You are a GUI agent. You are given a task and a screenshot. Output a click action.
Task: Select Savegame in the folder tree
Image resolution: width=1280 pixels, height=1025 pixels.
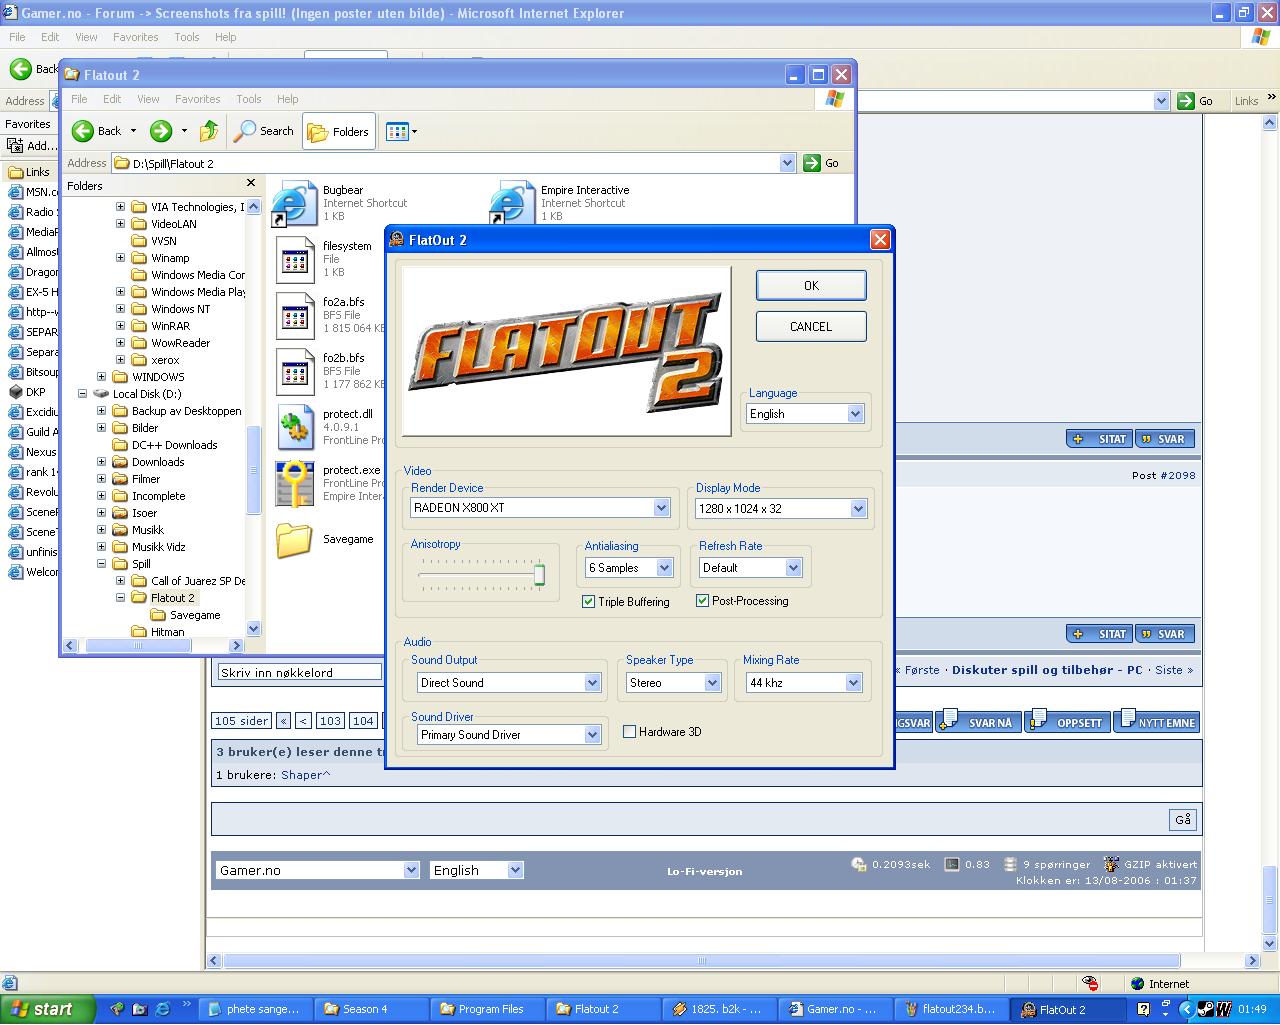pyautogui.click(x=195, y=615)
